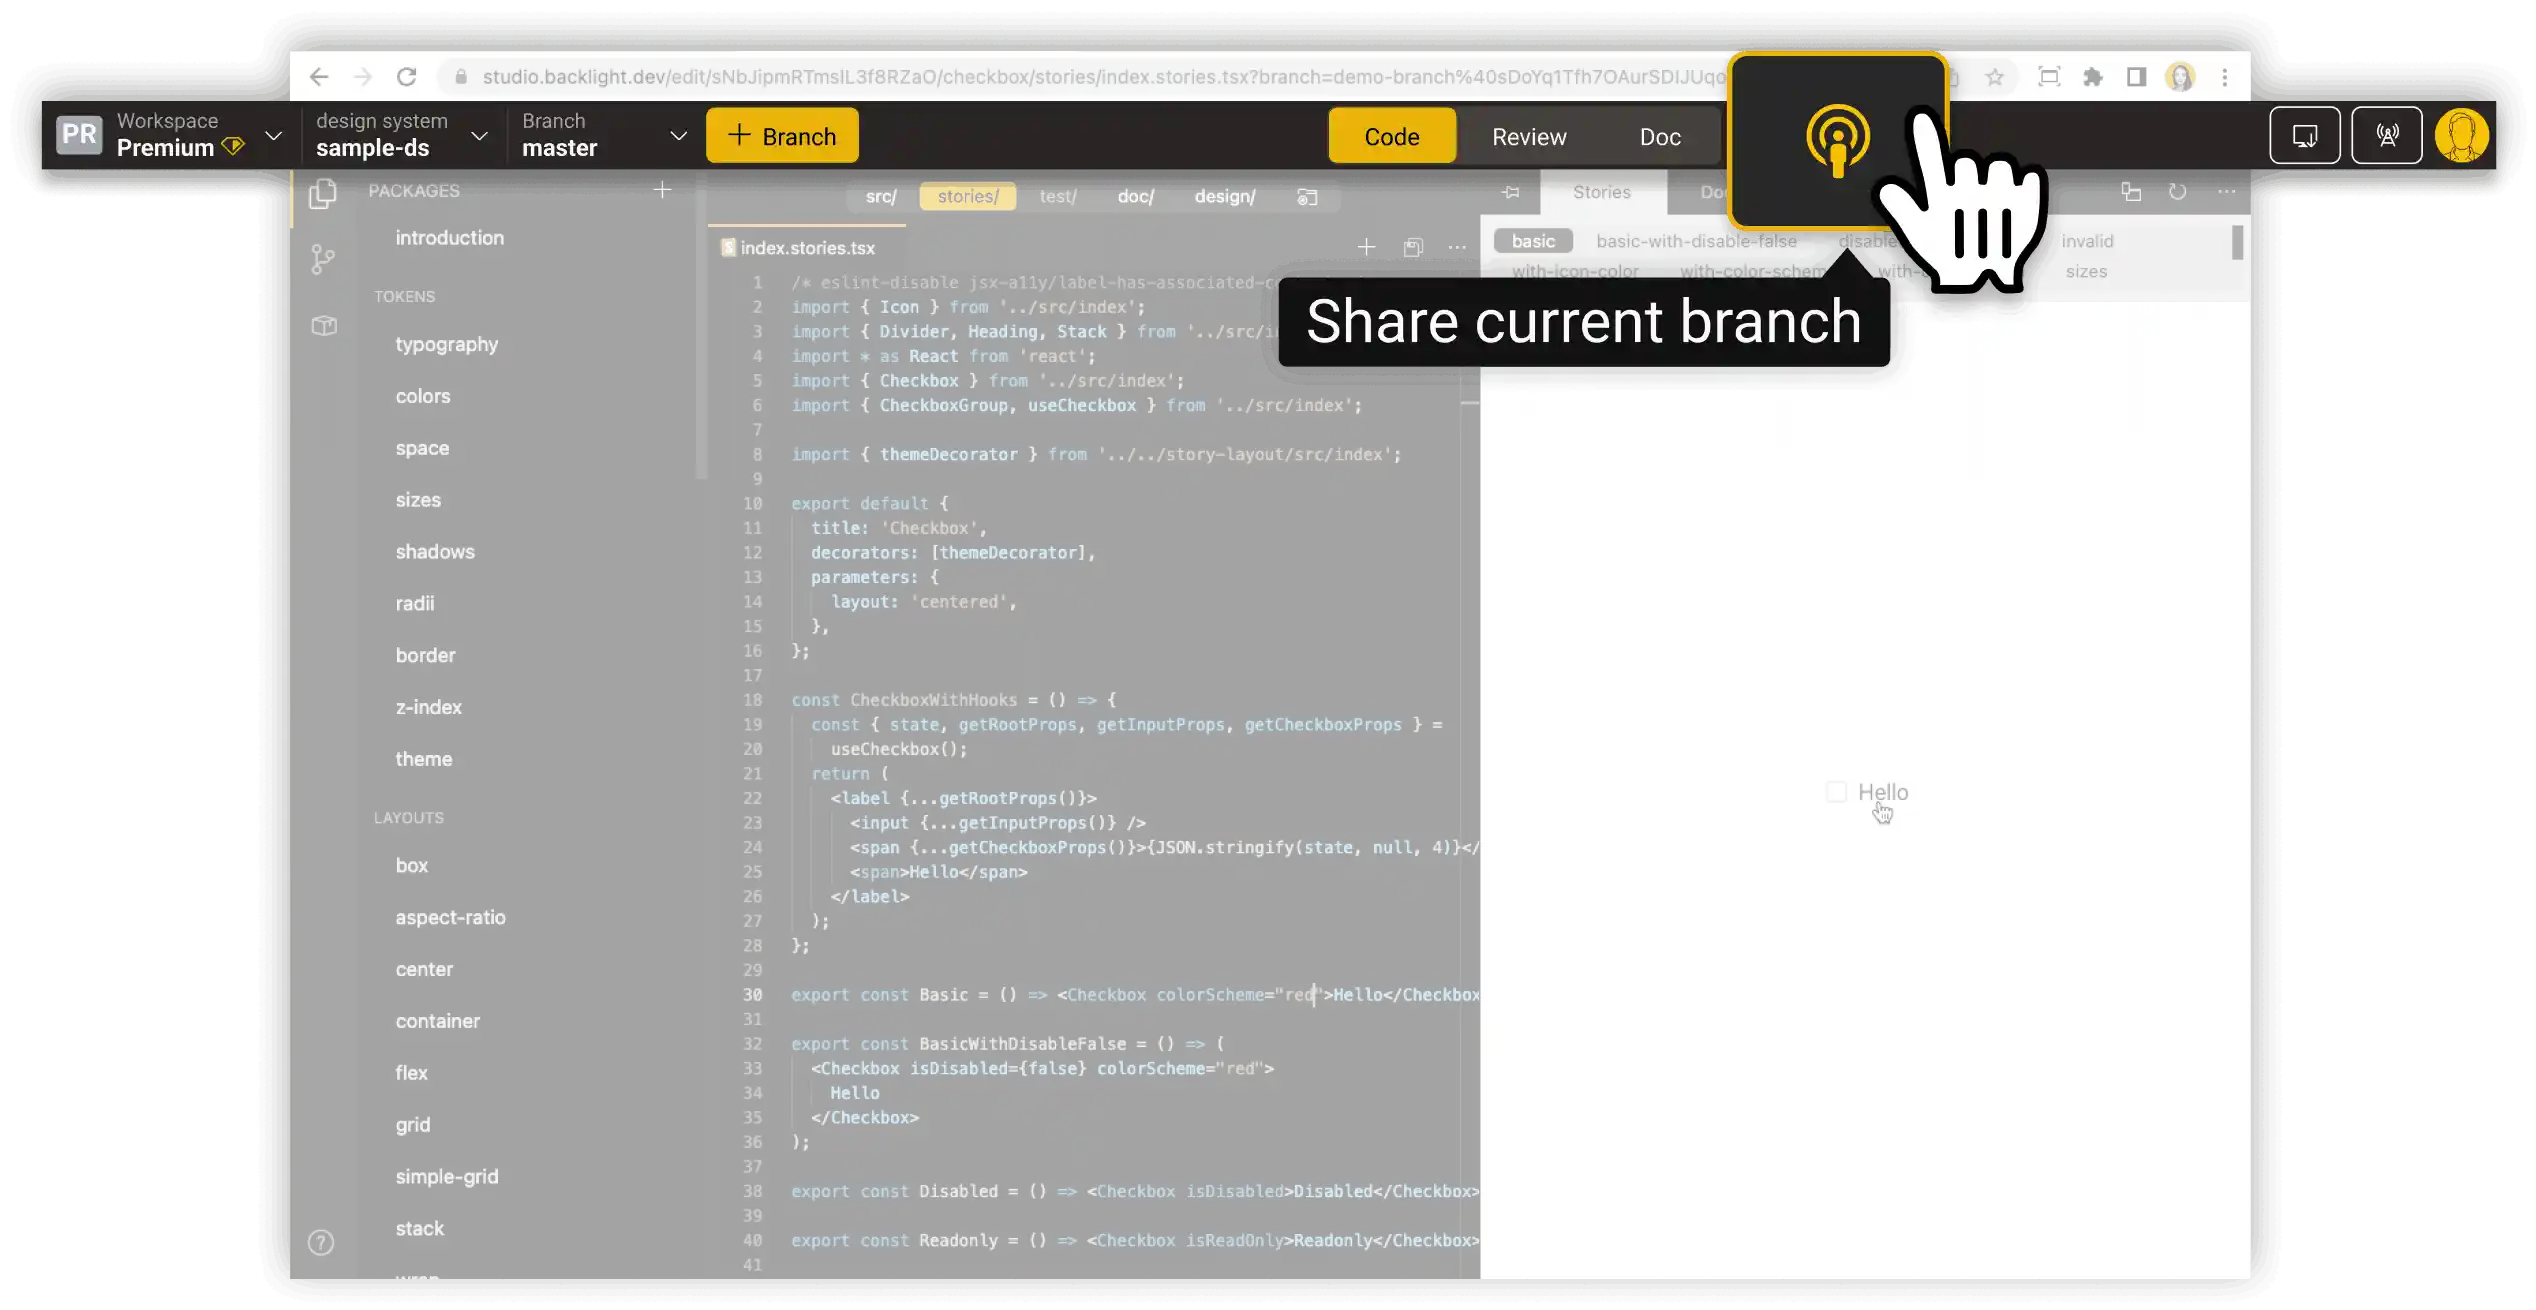Click the duplicate file icon in the editor toolbar

1413,247
